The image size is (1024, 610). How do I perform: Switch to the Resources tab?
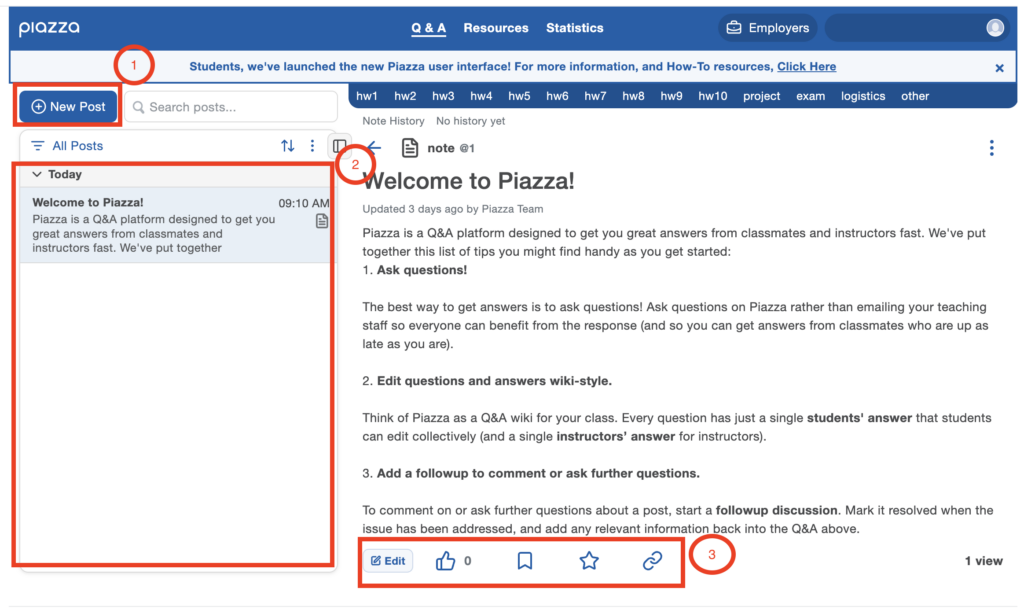tap(496, 28)
